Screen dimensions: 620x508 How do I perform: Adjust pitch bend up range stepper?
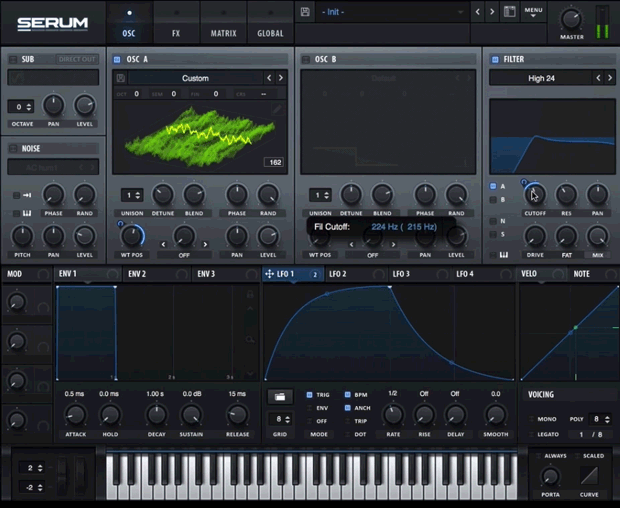click(x=40, y=468)
